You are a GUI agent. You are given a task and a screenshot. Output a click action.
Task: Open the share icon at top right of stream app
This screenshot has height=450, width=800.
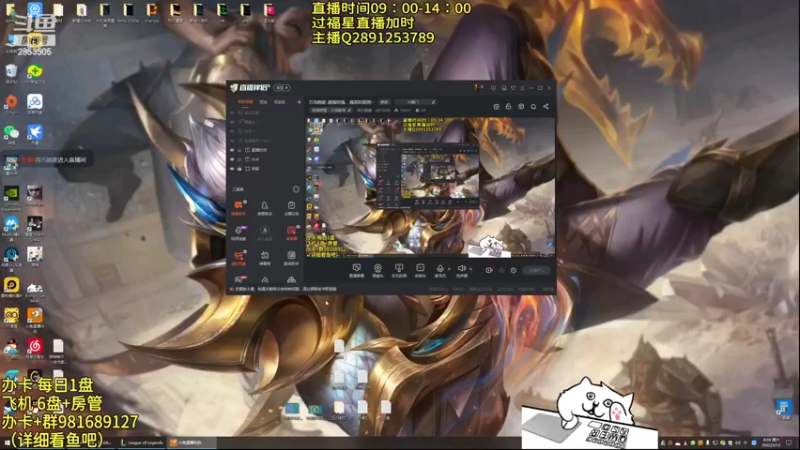[546, 107]
